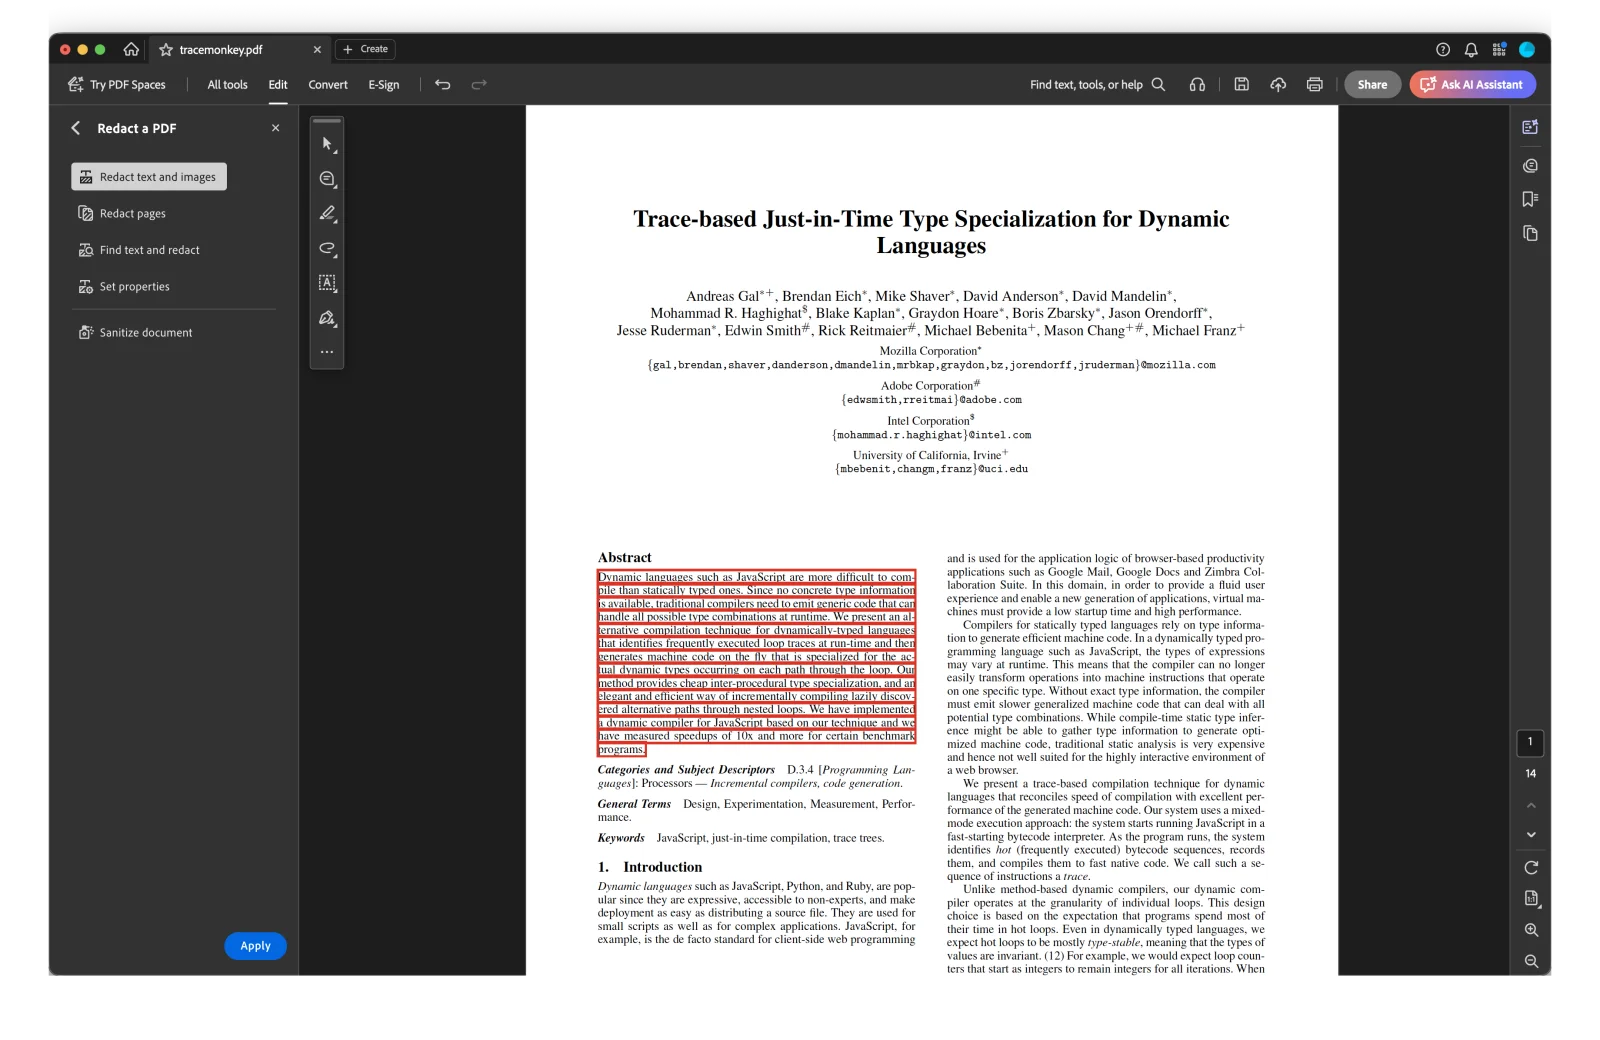Click the Abstract heading
The image size is (1600, 1040).
[x=624, y=558]
